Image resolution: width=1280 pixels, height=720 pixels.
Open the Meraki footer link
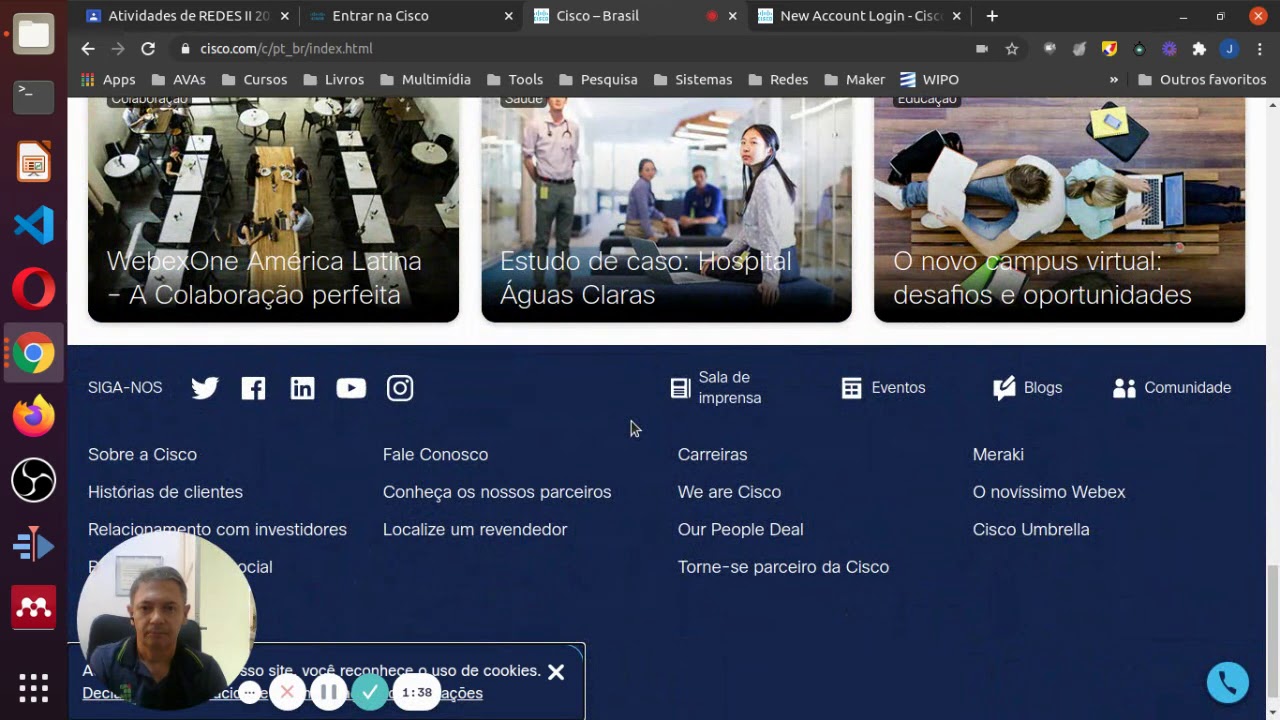click(998, 454)
